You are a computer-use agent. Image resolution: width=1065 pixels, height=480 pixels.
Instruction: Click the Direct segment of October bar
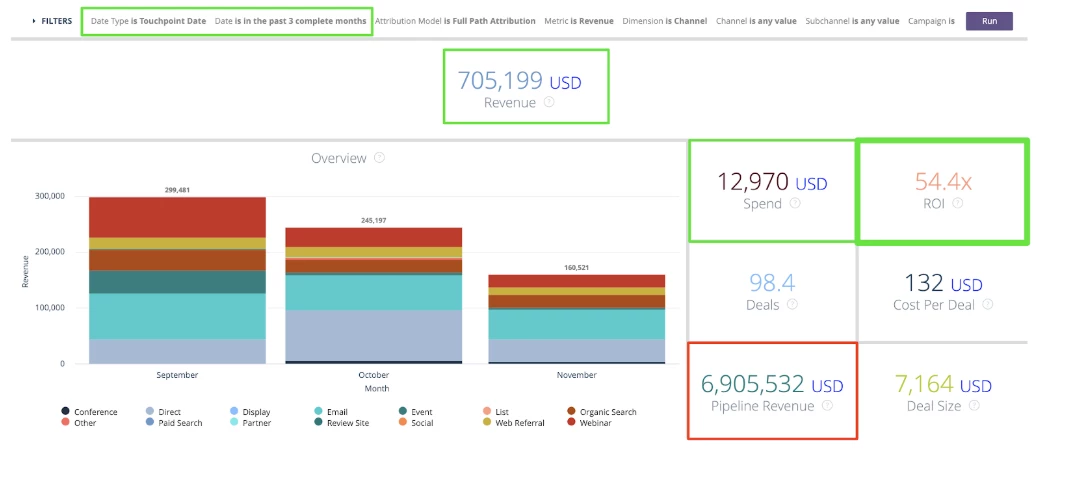pyautogui.click(x=374, y=335)
